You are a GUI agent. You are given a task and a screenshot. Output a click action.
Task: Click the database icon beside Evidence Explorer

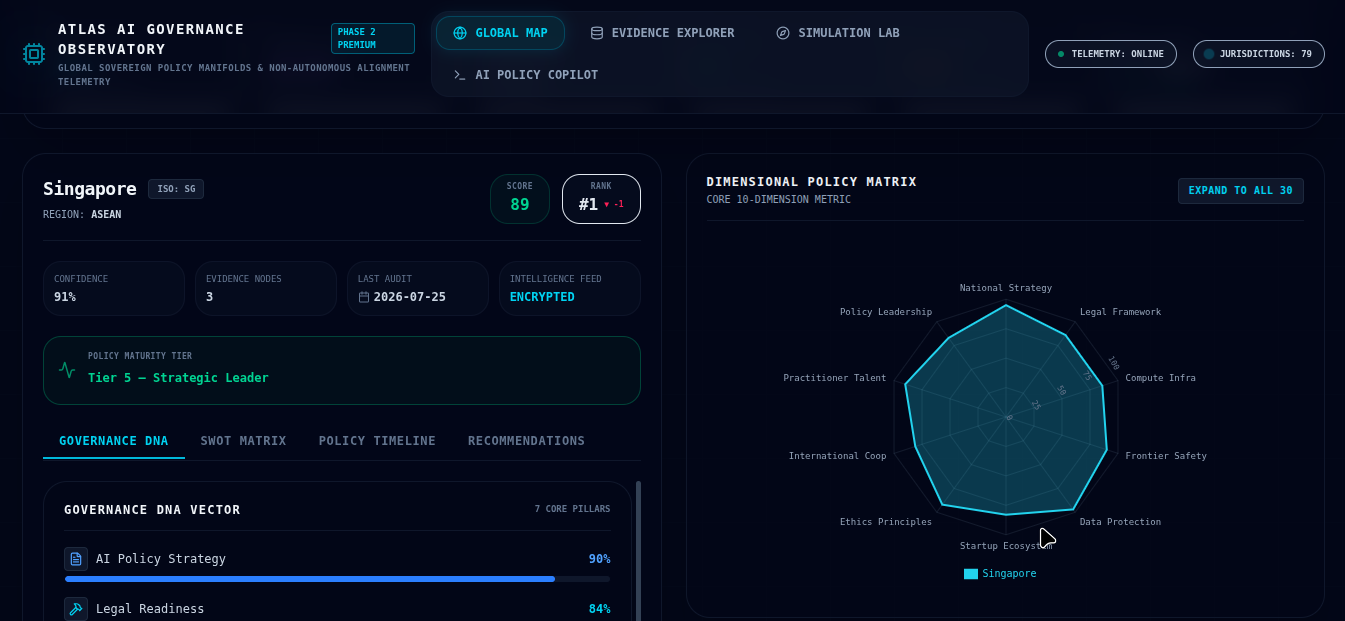coord(597,33)
